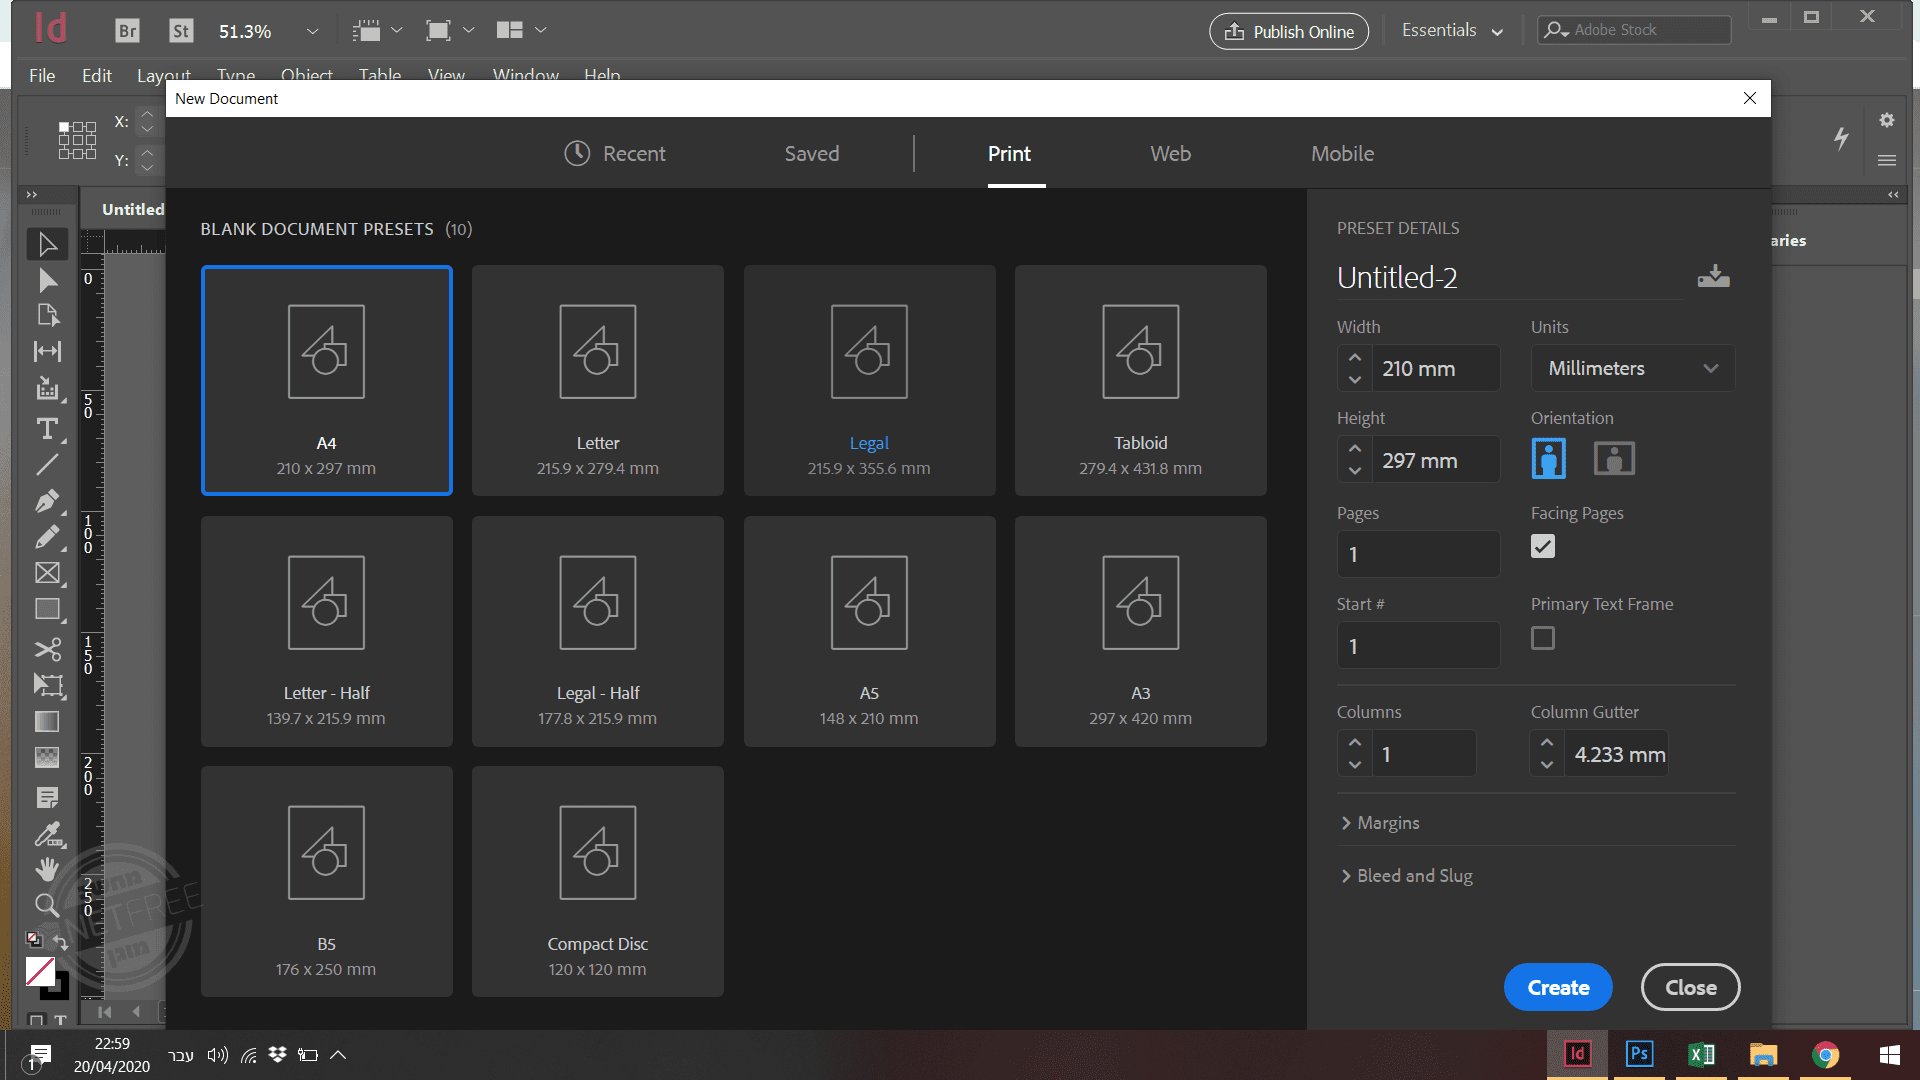Choose landscape orientation

tap(1614, 459)
